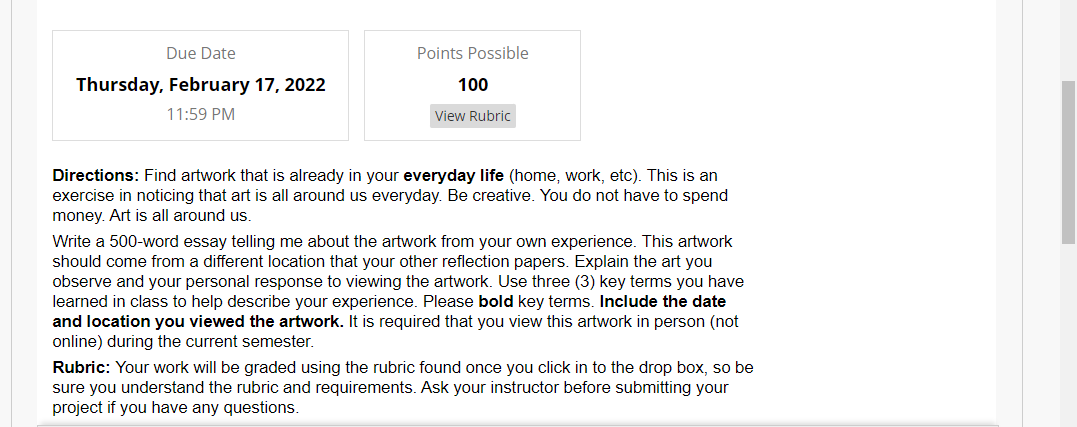Viewport: 1077px width, 427px height.
Task: Click the bold 'everyday life' phrase
Action: coord(453,175)
